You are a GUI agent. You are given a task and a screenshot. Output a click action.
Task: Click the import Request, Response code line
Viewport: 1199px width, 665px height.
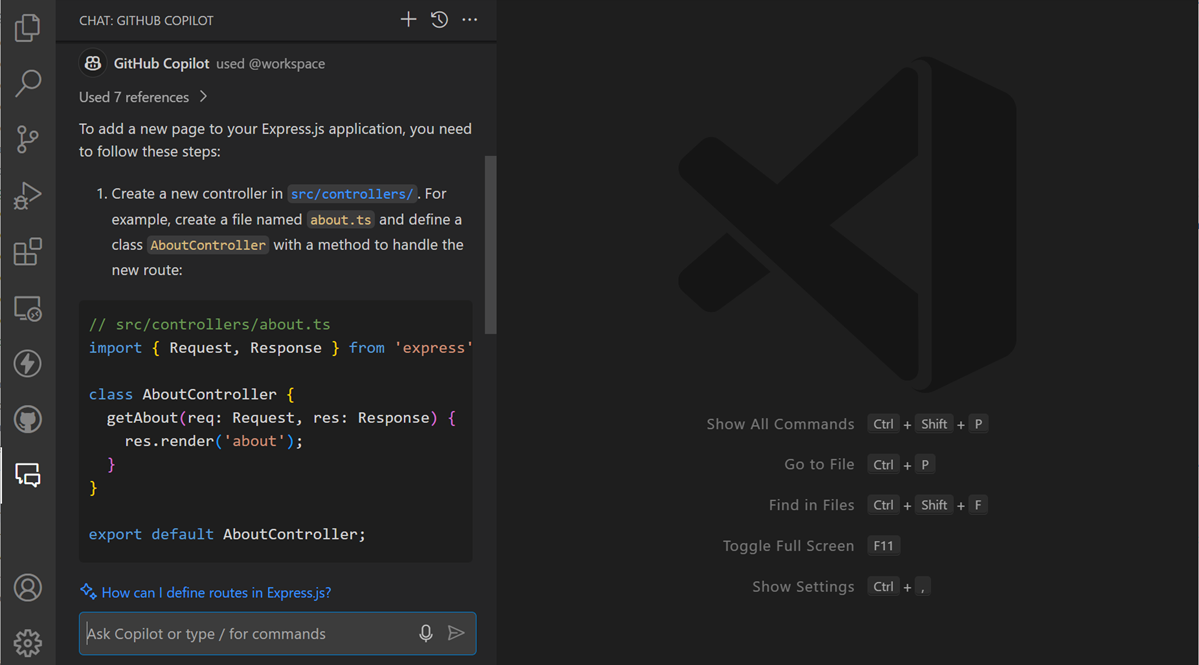tap(280, 348)
